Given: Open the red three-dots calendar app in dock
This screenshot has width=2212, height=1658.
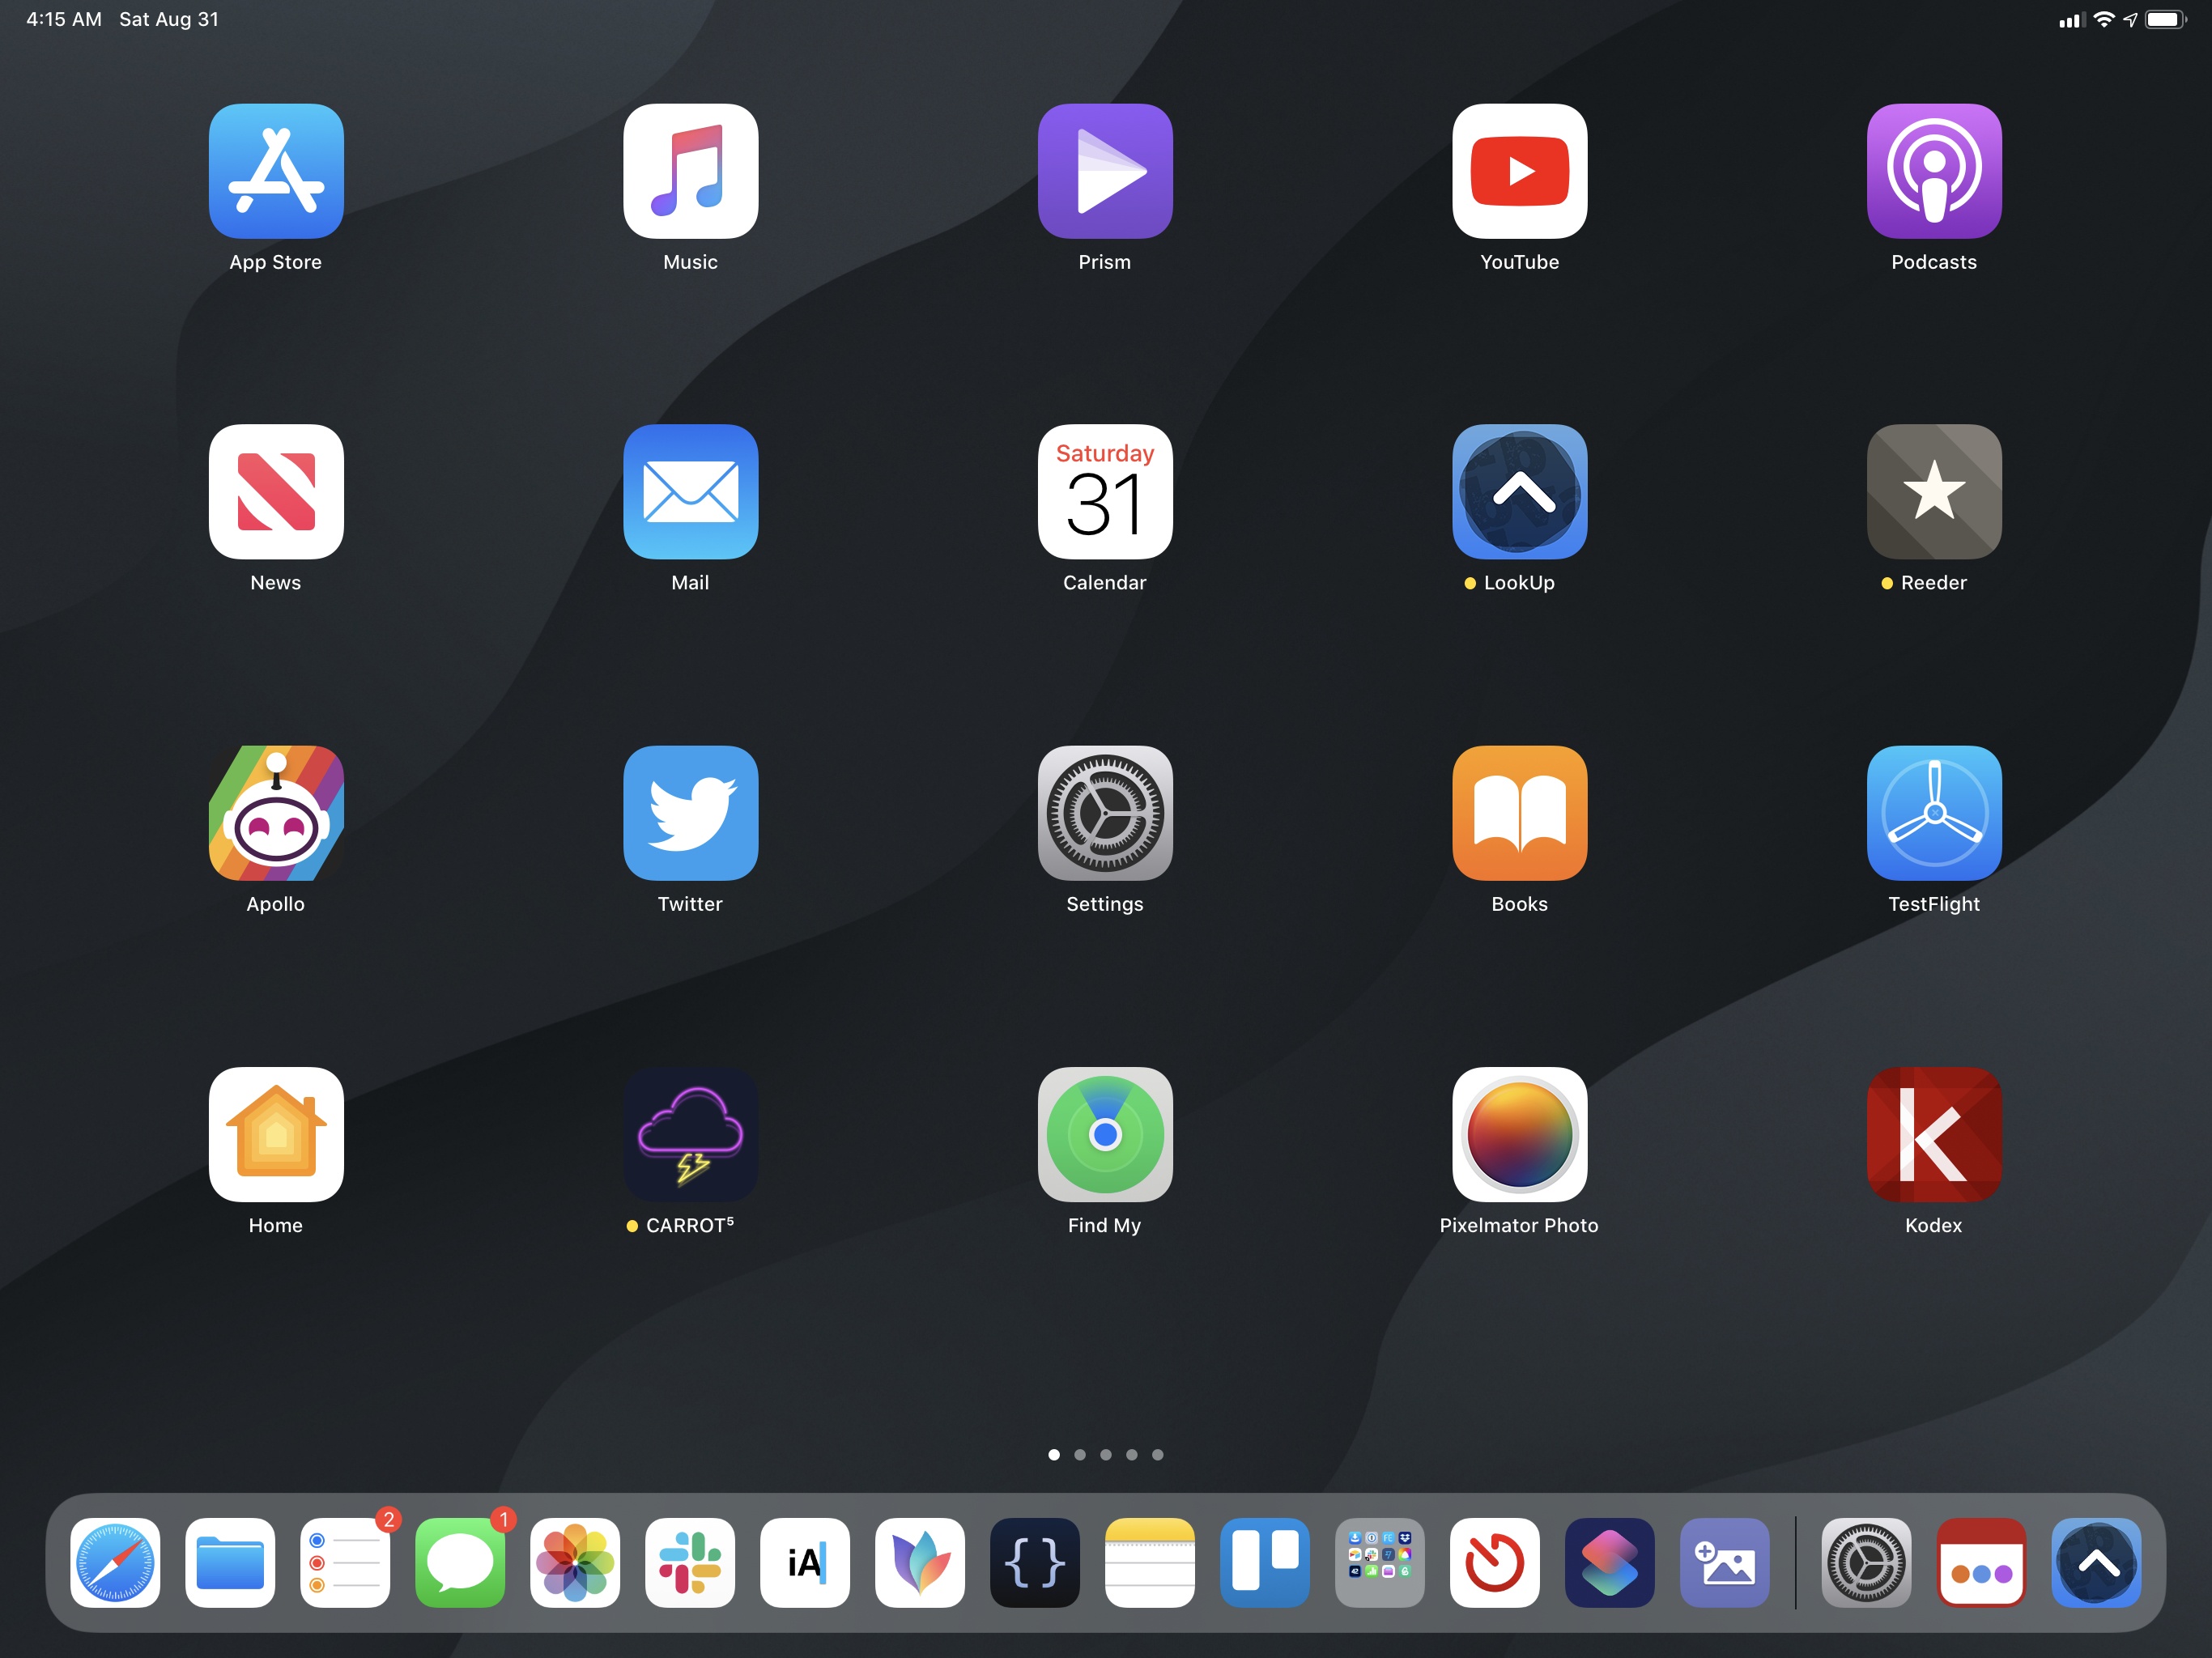Looking at the screenshot, I should point(1981,1563).
